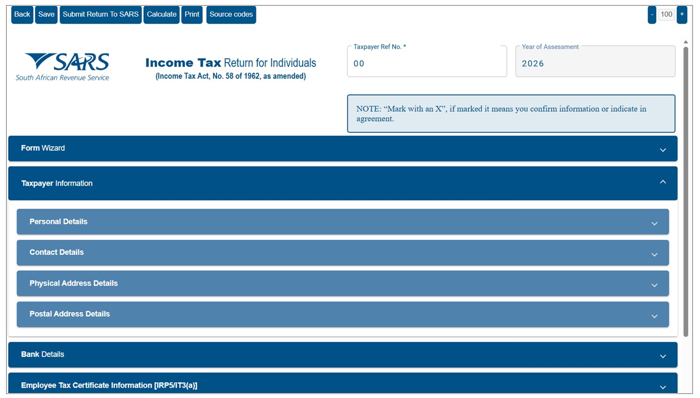
Task: Open Source codes reference
Action: click(x=231, y=15)
